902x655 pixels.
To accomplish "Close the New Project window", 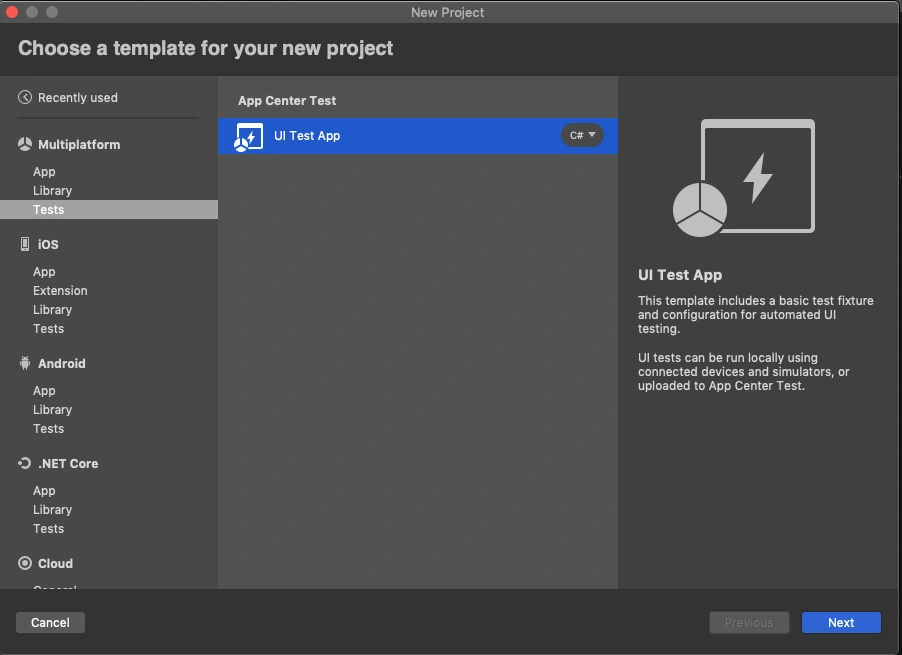I will click(x=12, y=12).
